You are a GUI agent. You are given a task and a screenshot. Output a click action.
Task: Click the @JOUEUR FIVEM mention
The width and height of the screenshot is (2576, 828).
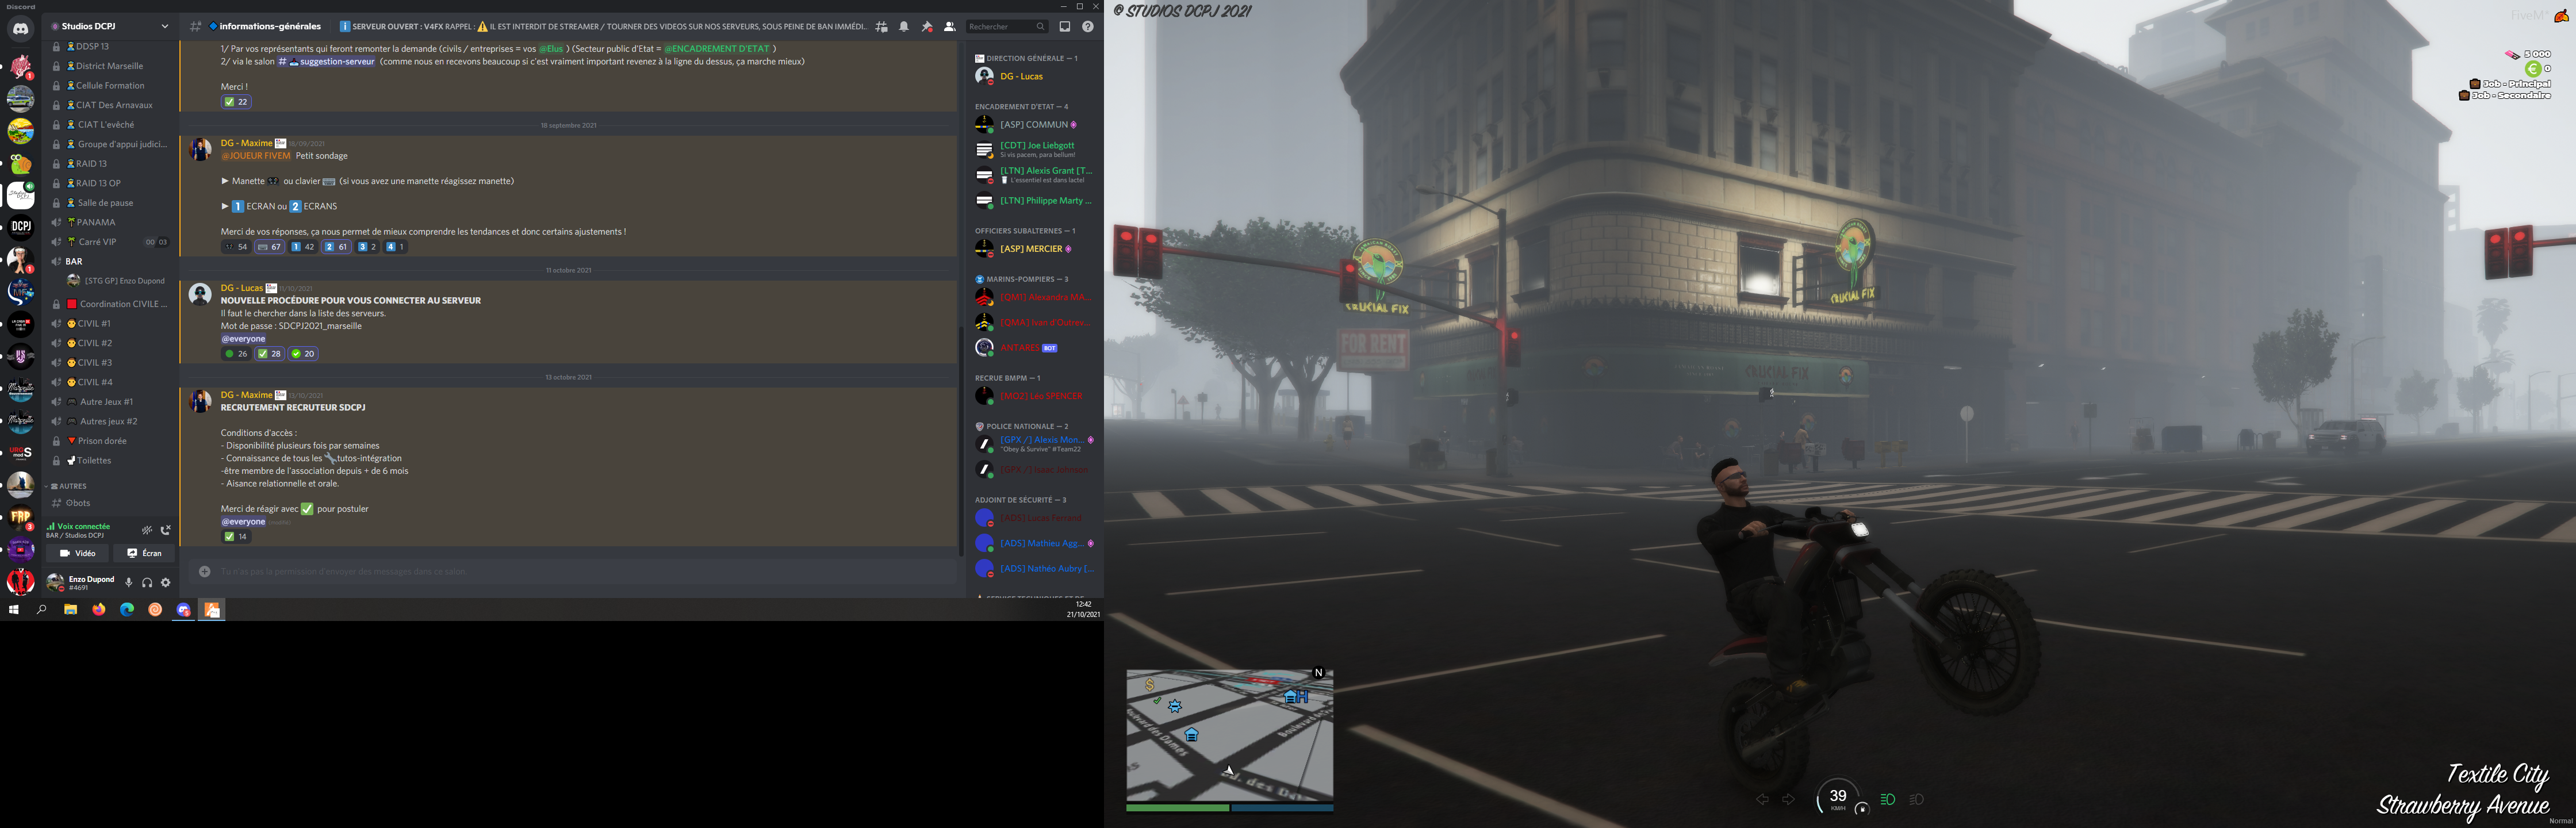pos(256,156)
